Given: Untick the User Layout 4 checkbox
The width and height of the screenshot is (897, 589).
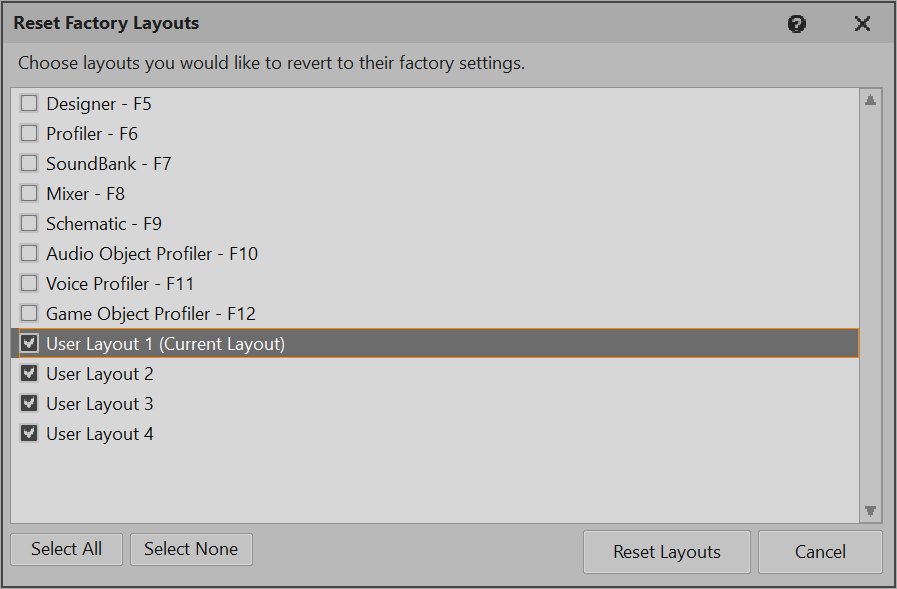Looking at the screenshot, I should point(29,433).
